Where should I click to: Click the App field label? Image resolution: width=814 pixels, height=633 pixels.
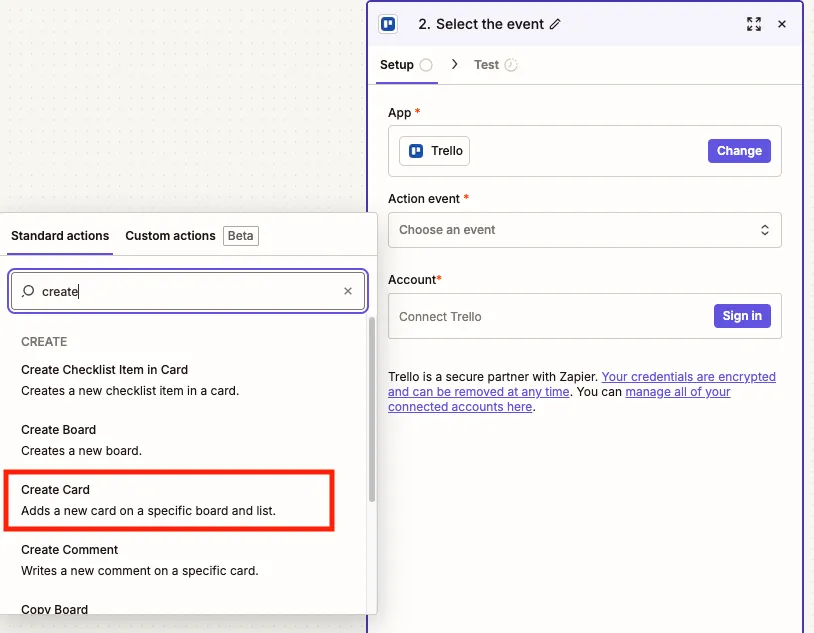tap(399, 113)
